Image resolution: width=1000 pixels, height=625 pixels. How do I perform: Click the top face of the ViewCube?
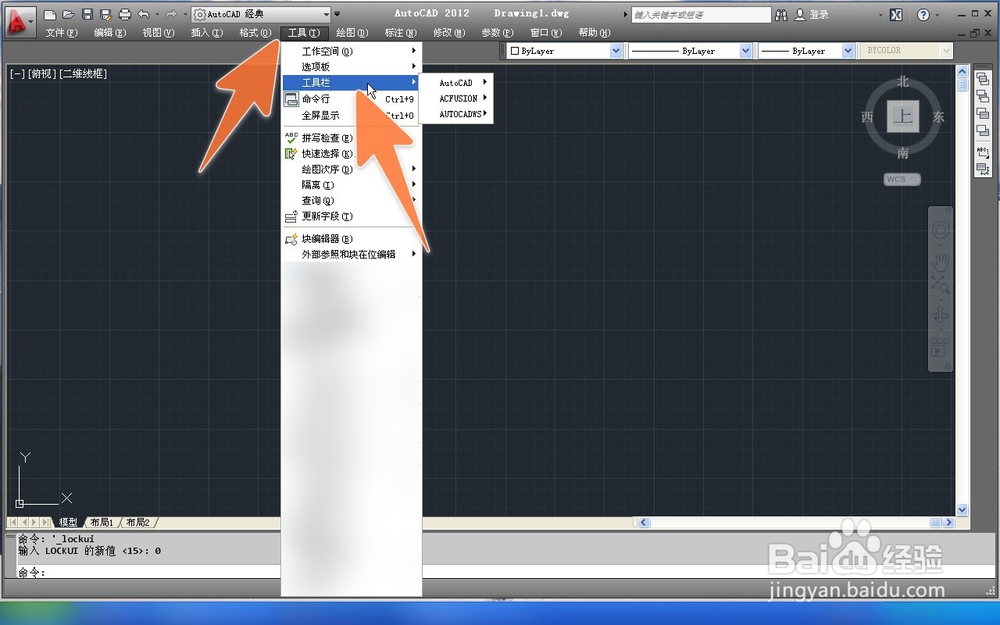point(902,116)
